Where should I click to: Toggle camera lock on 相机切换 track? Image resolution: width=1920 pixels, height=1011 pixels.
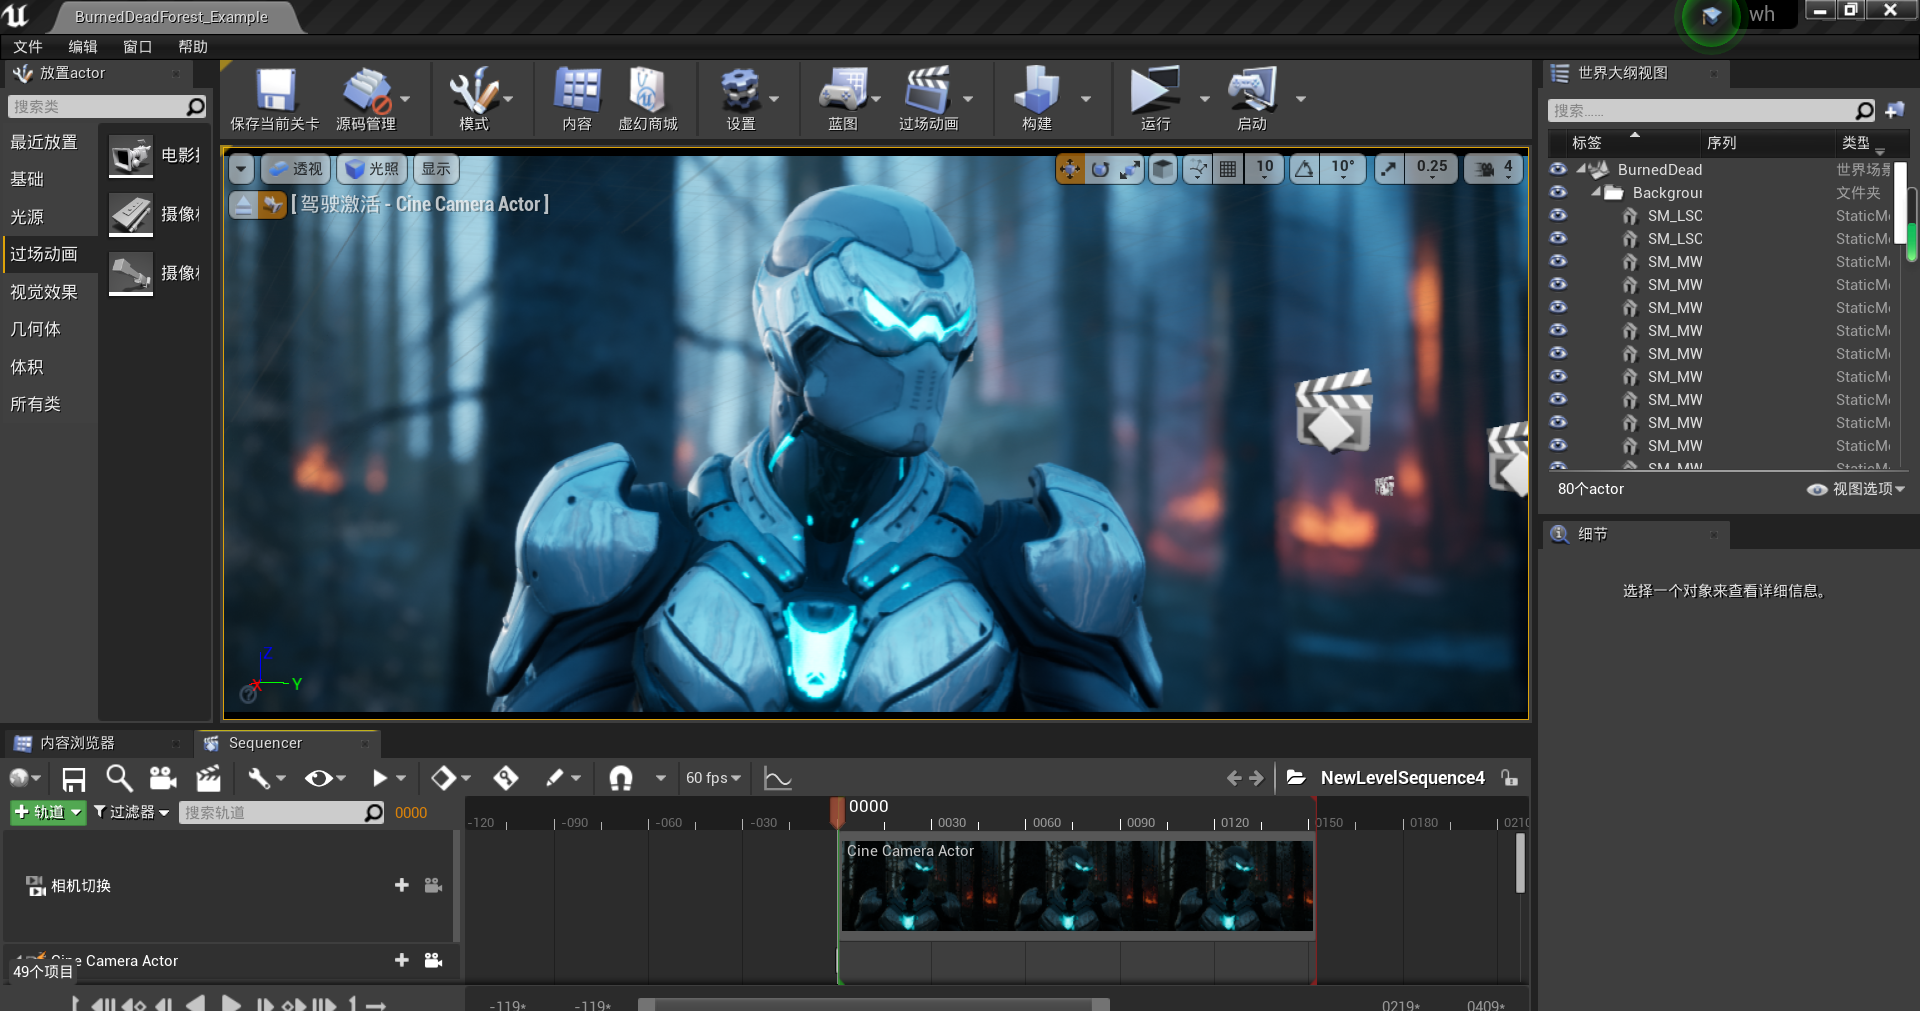click(x=433, y=885)
